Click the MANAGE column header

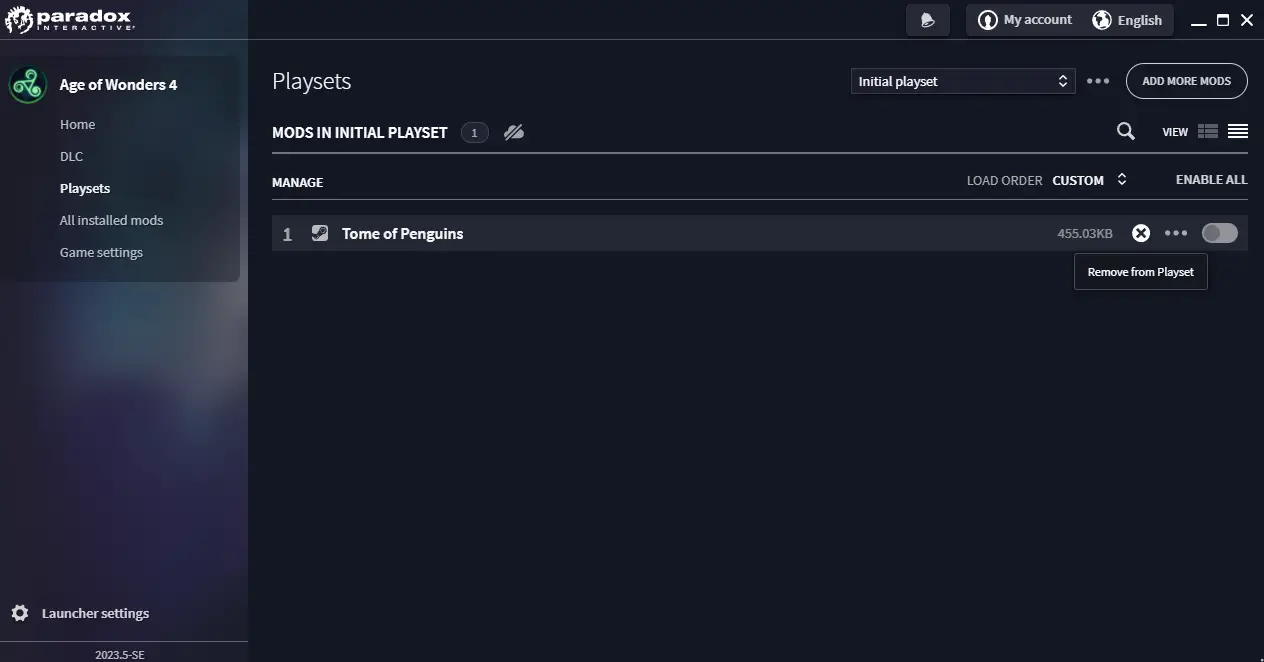point(297,183)
